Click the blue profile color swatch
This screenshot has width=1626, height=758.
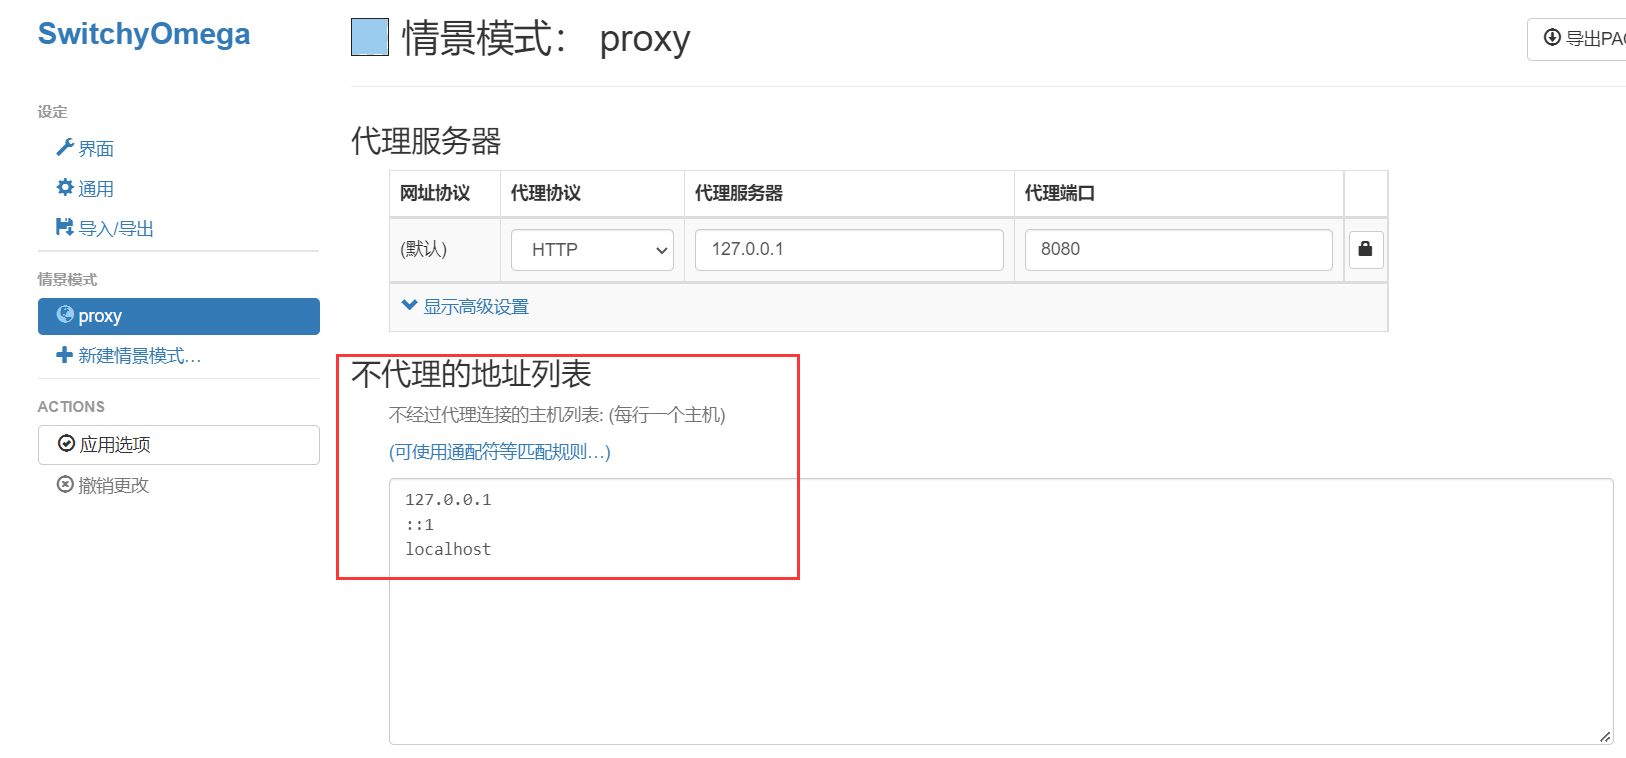370,38
